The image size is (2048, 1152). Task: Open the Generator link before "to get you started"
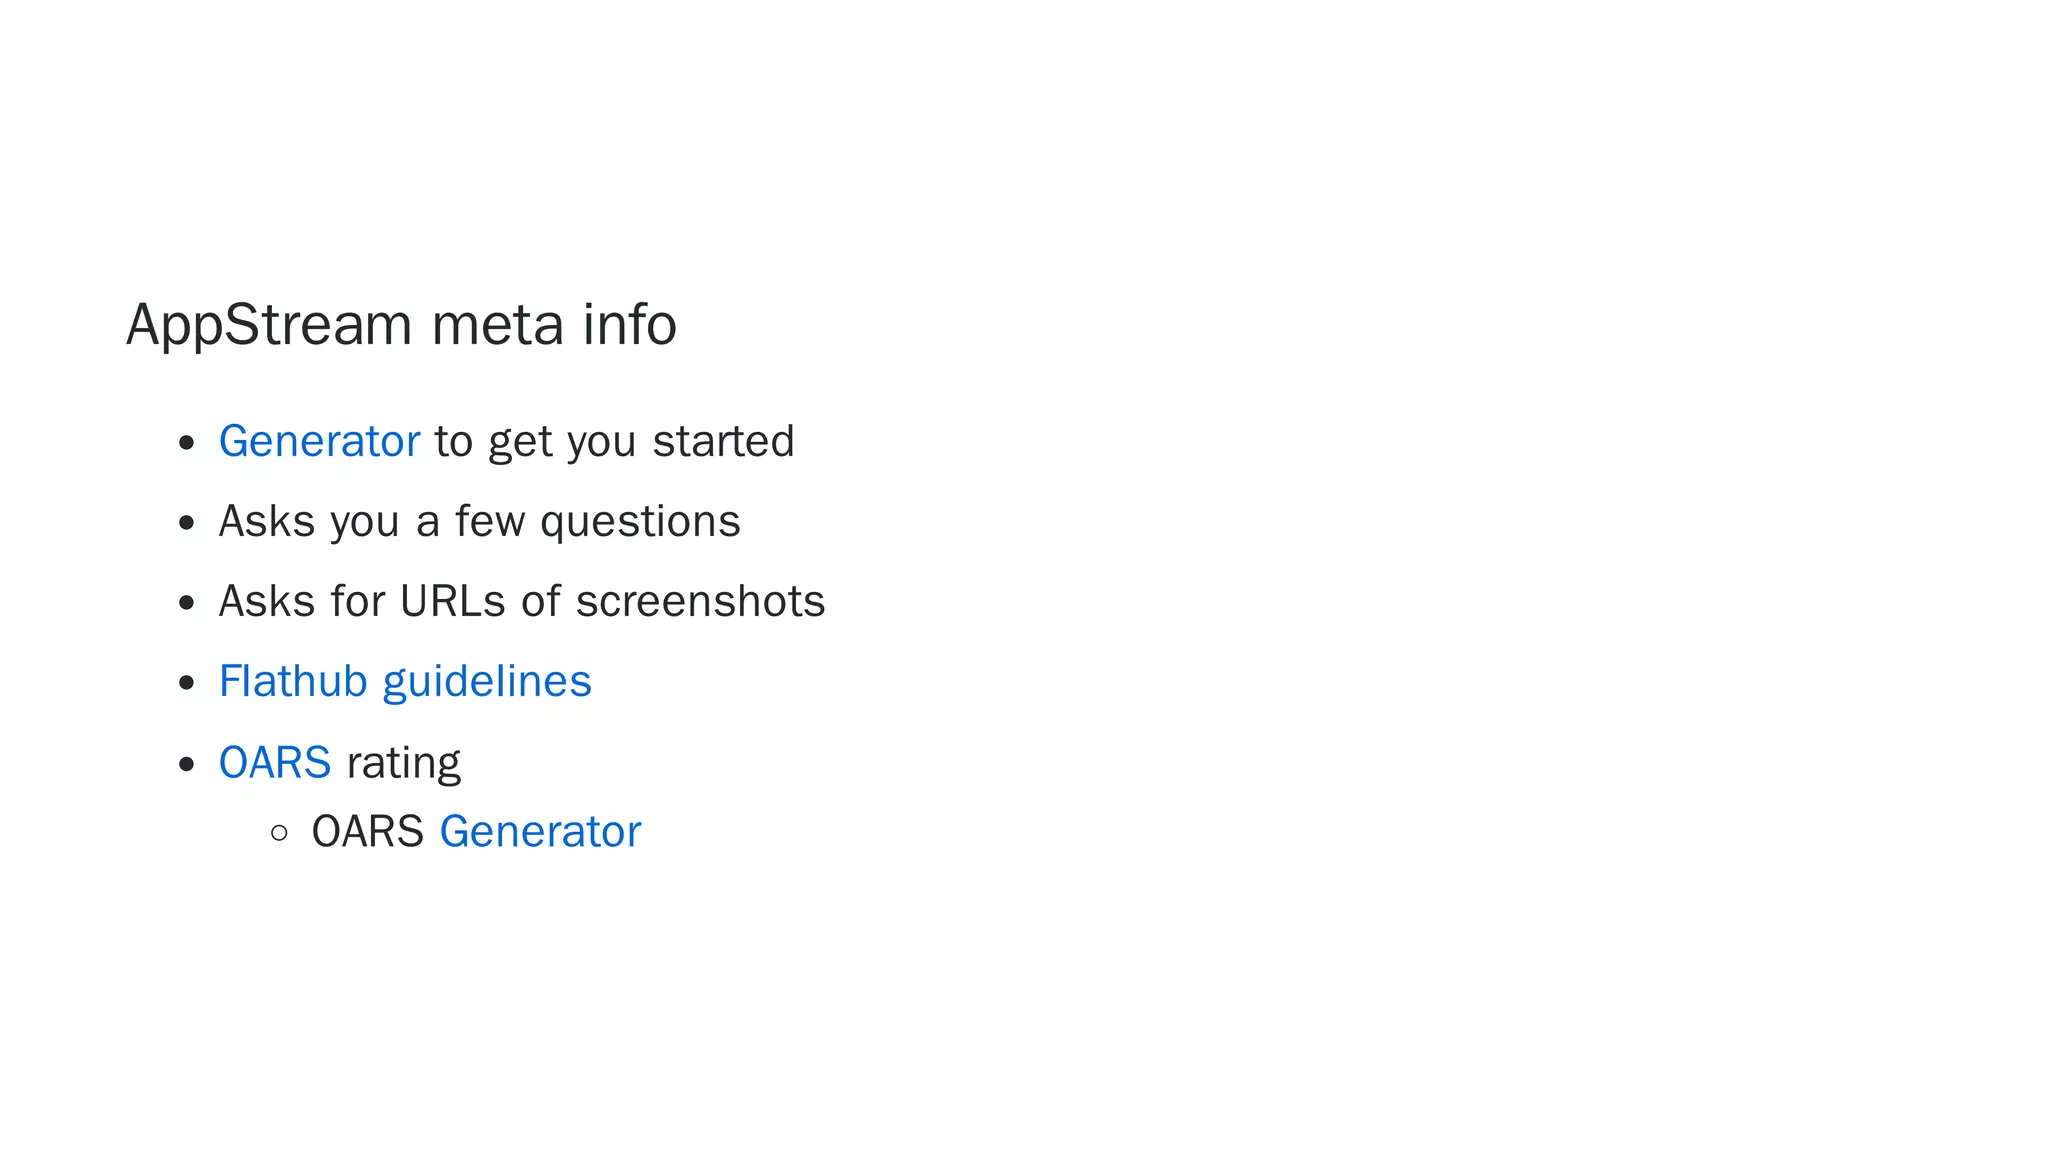click(x=319, y=441)
